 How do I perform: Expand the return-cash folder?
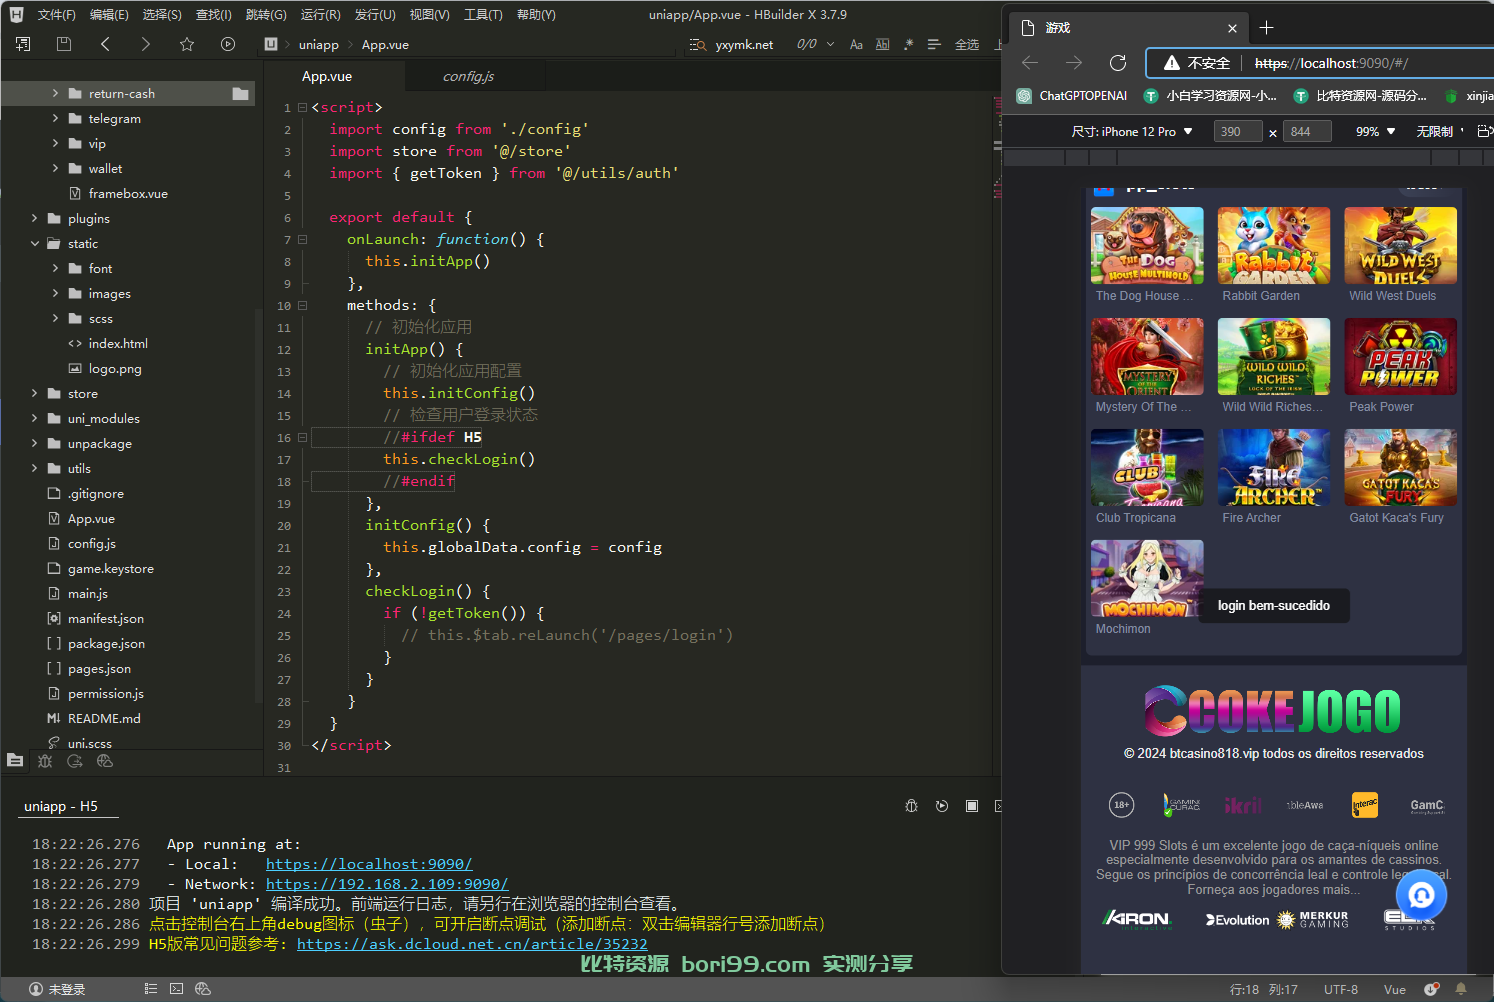55,93
